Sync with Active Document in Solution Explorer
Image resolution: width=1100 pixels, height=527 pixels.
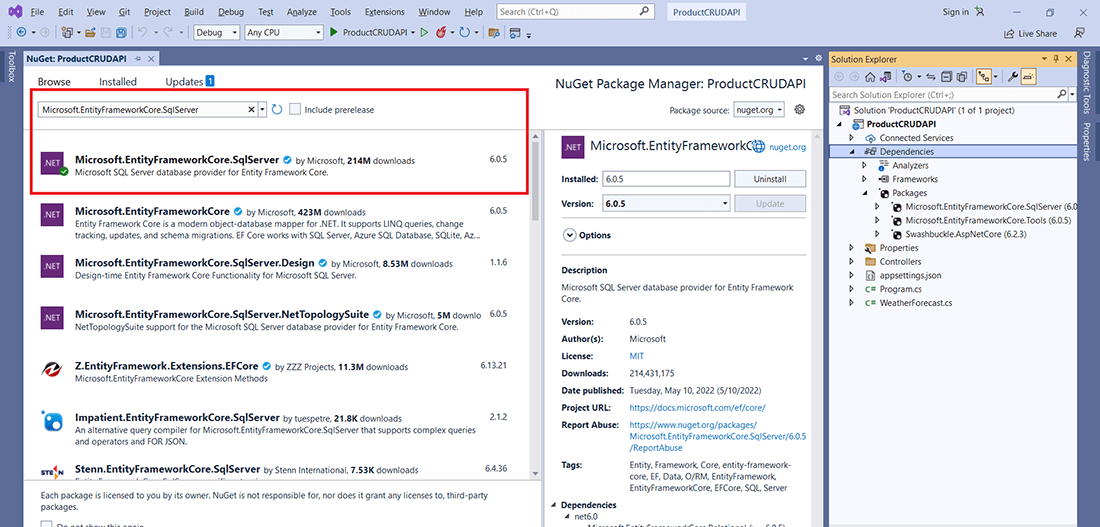coord(931,76)
